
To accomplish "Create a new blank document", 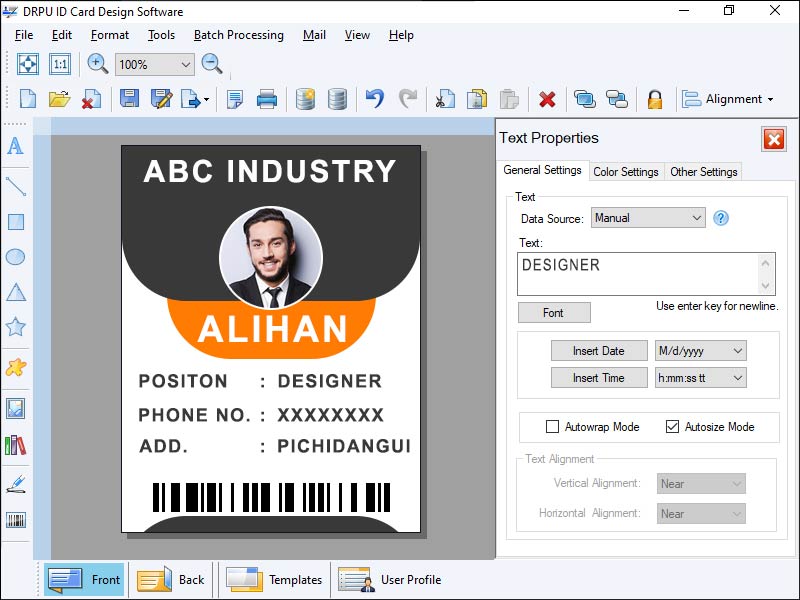I will [x=28, y=98].
